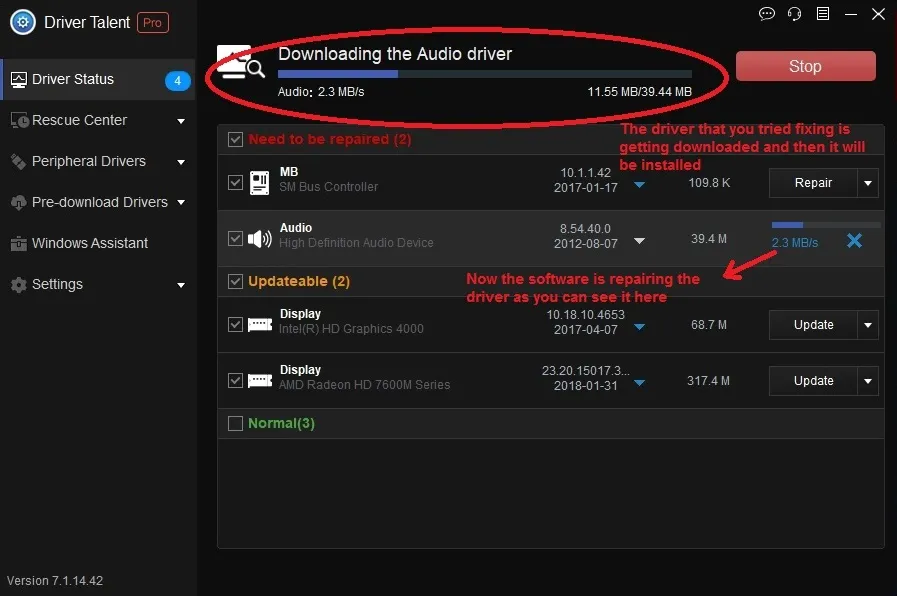897x596 pixels.
Task: Open Windows Assistant menu item
Action: click(x=97, y=244)
